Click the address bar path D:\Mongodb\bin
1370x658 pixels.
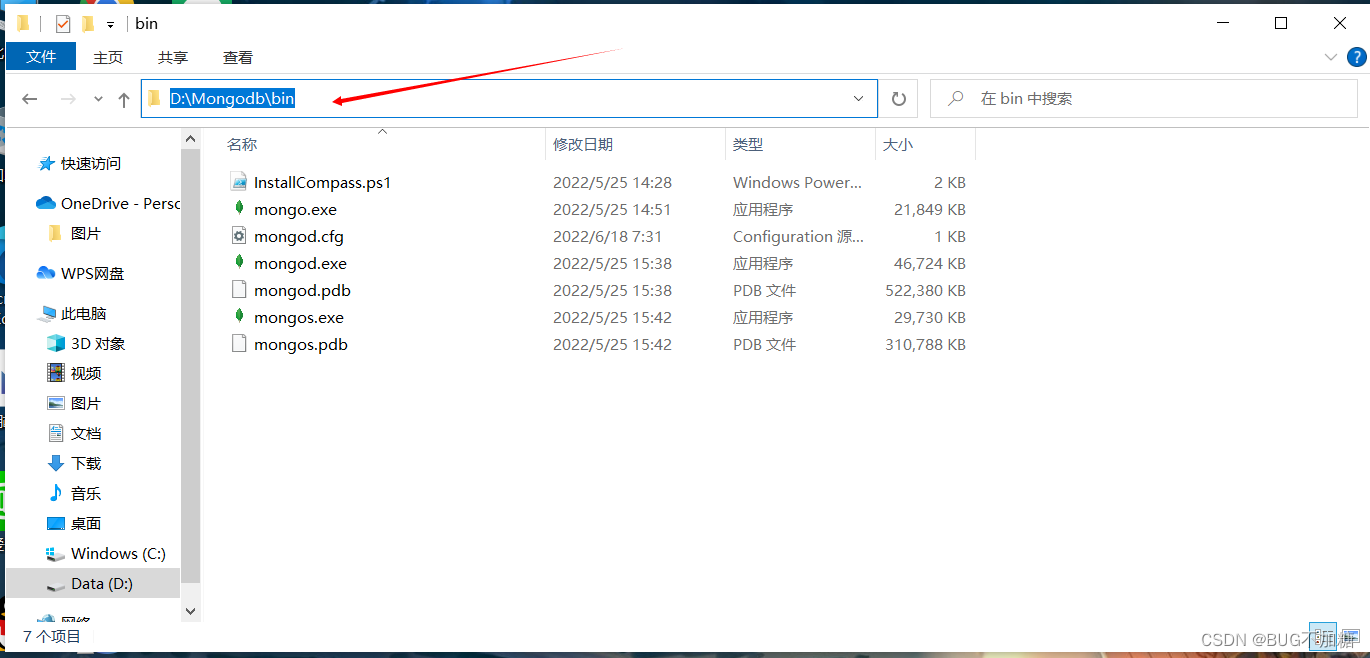[232, 99]
